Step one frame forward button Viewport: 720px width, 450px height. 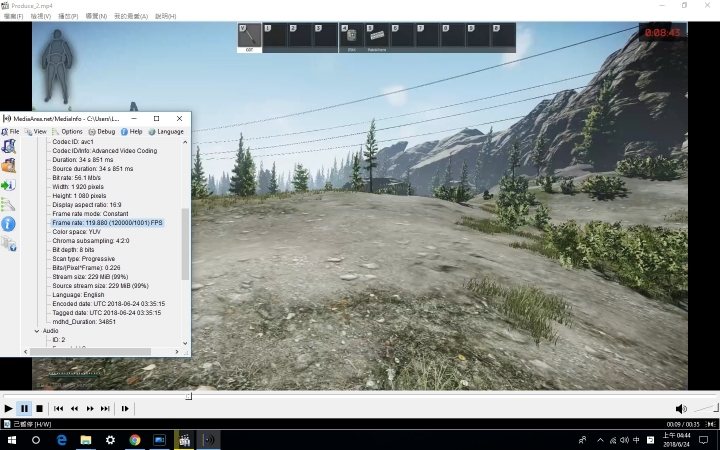tap(125, 408)
